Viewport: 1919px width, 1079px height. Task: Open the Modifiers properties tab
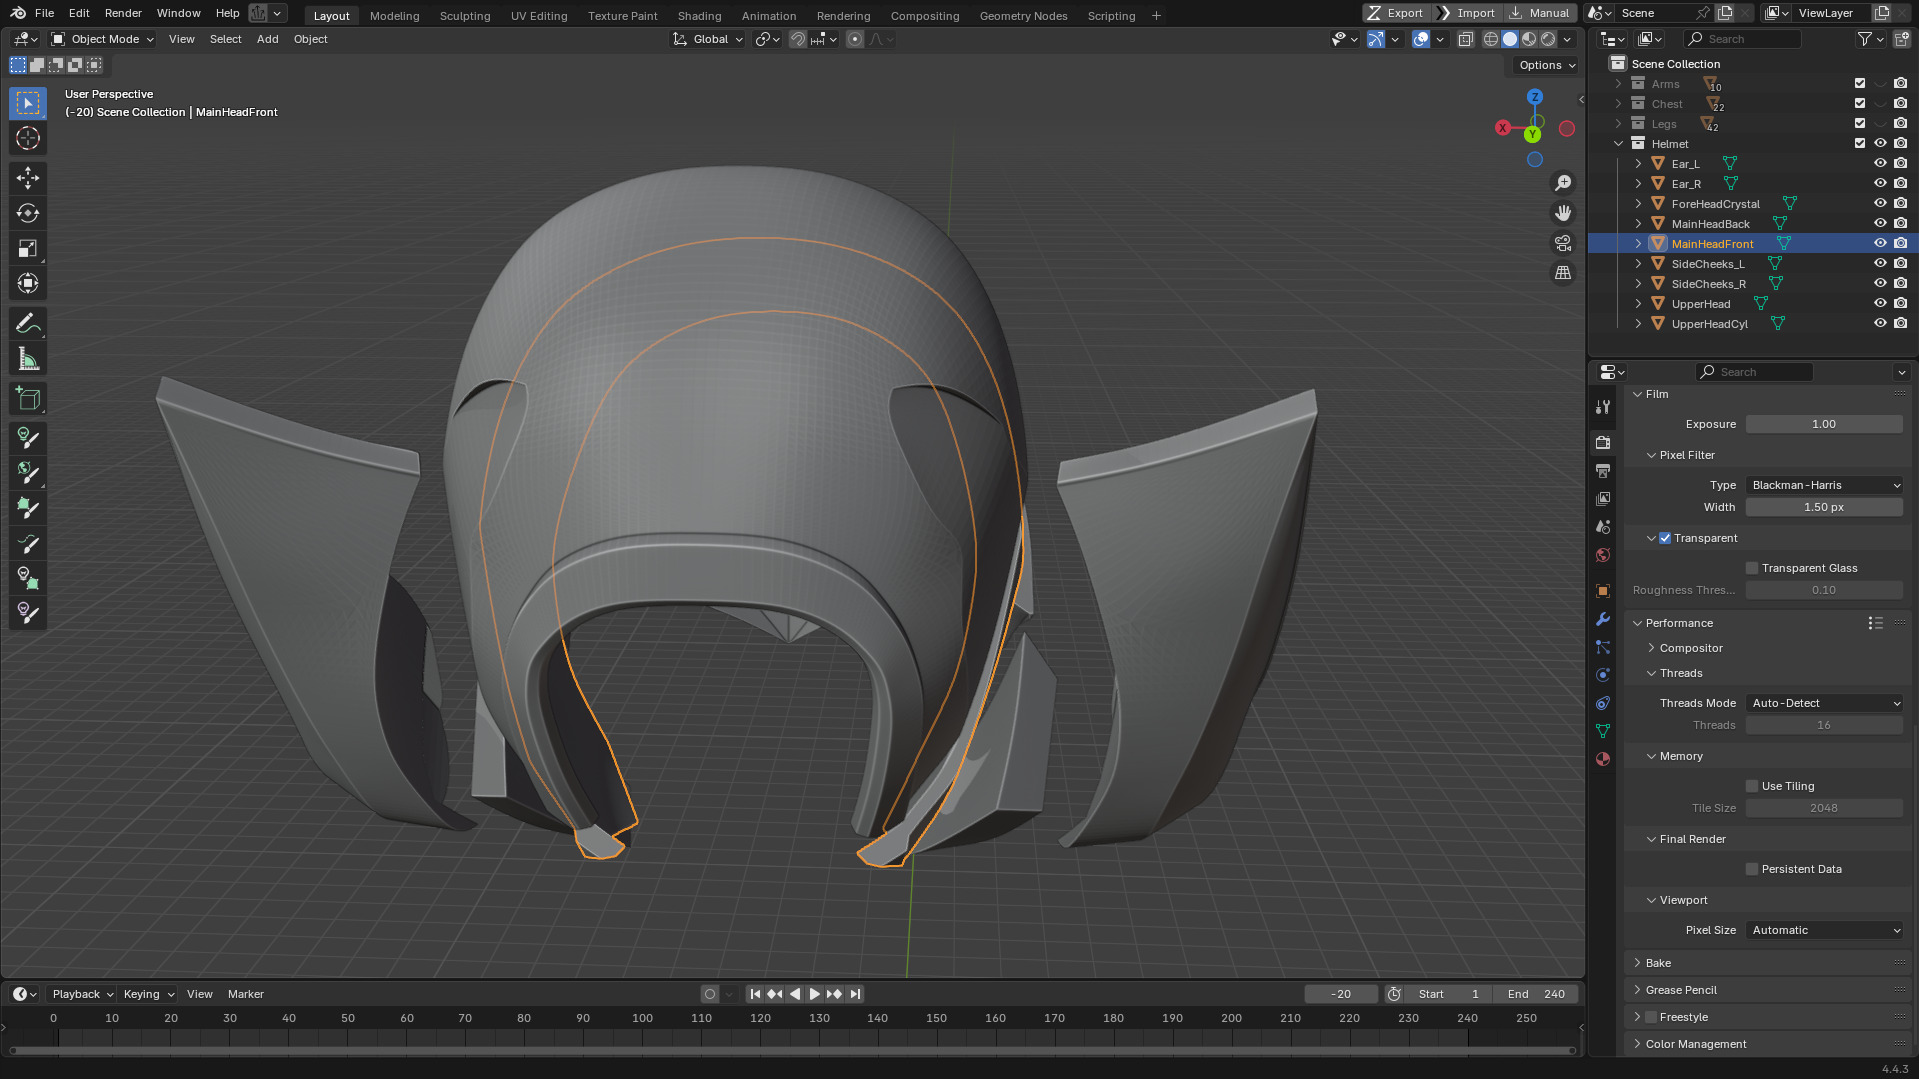[x=1603, y=619]
